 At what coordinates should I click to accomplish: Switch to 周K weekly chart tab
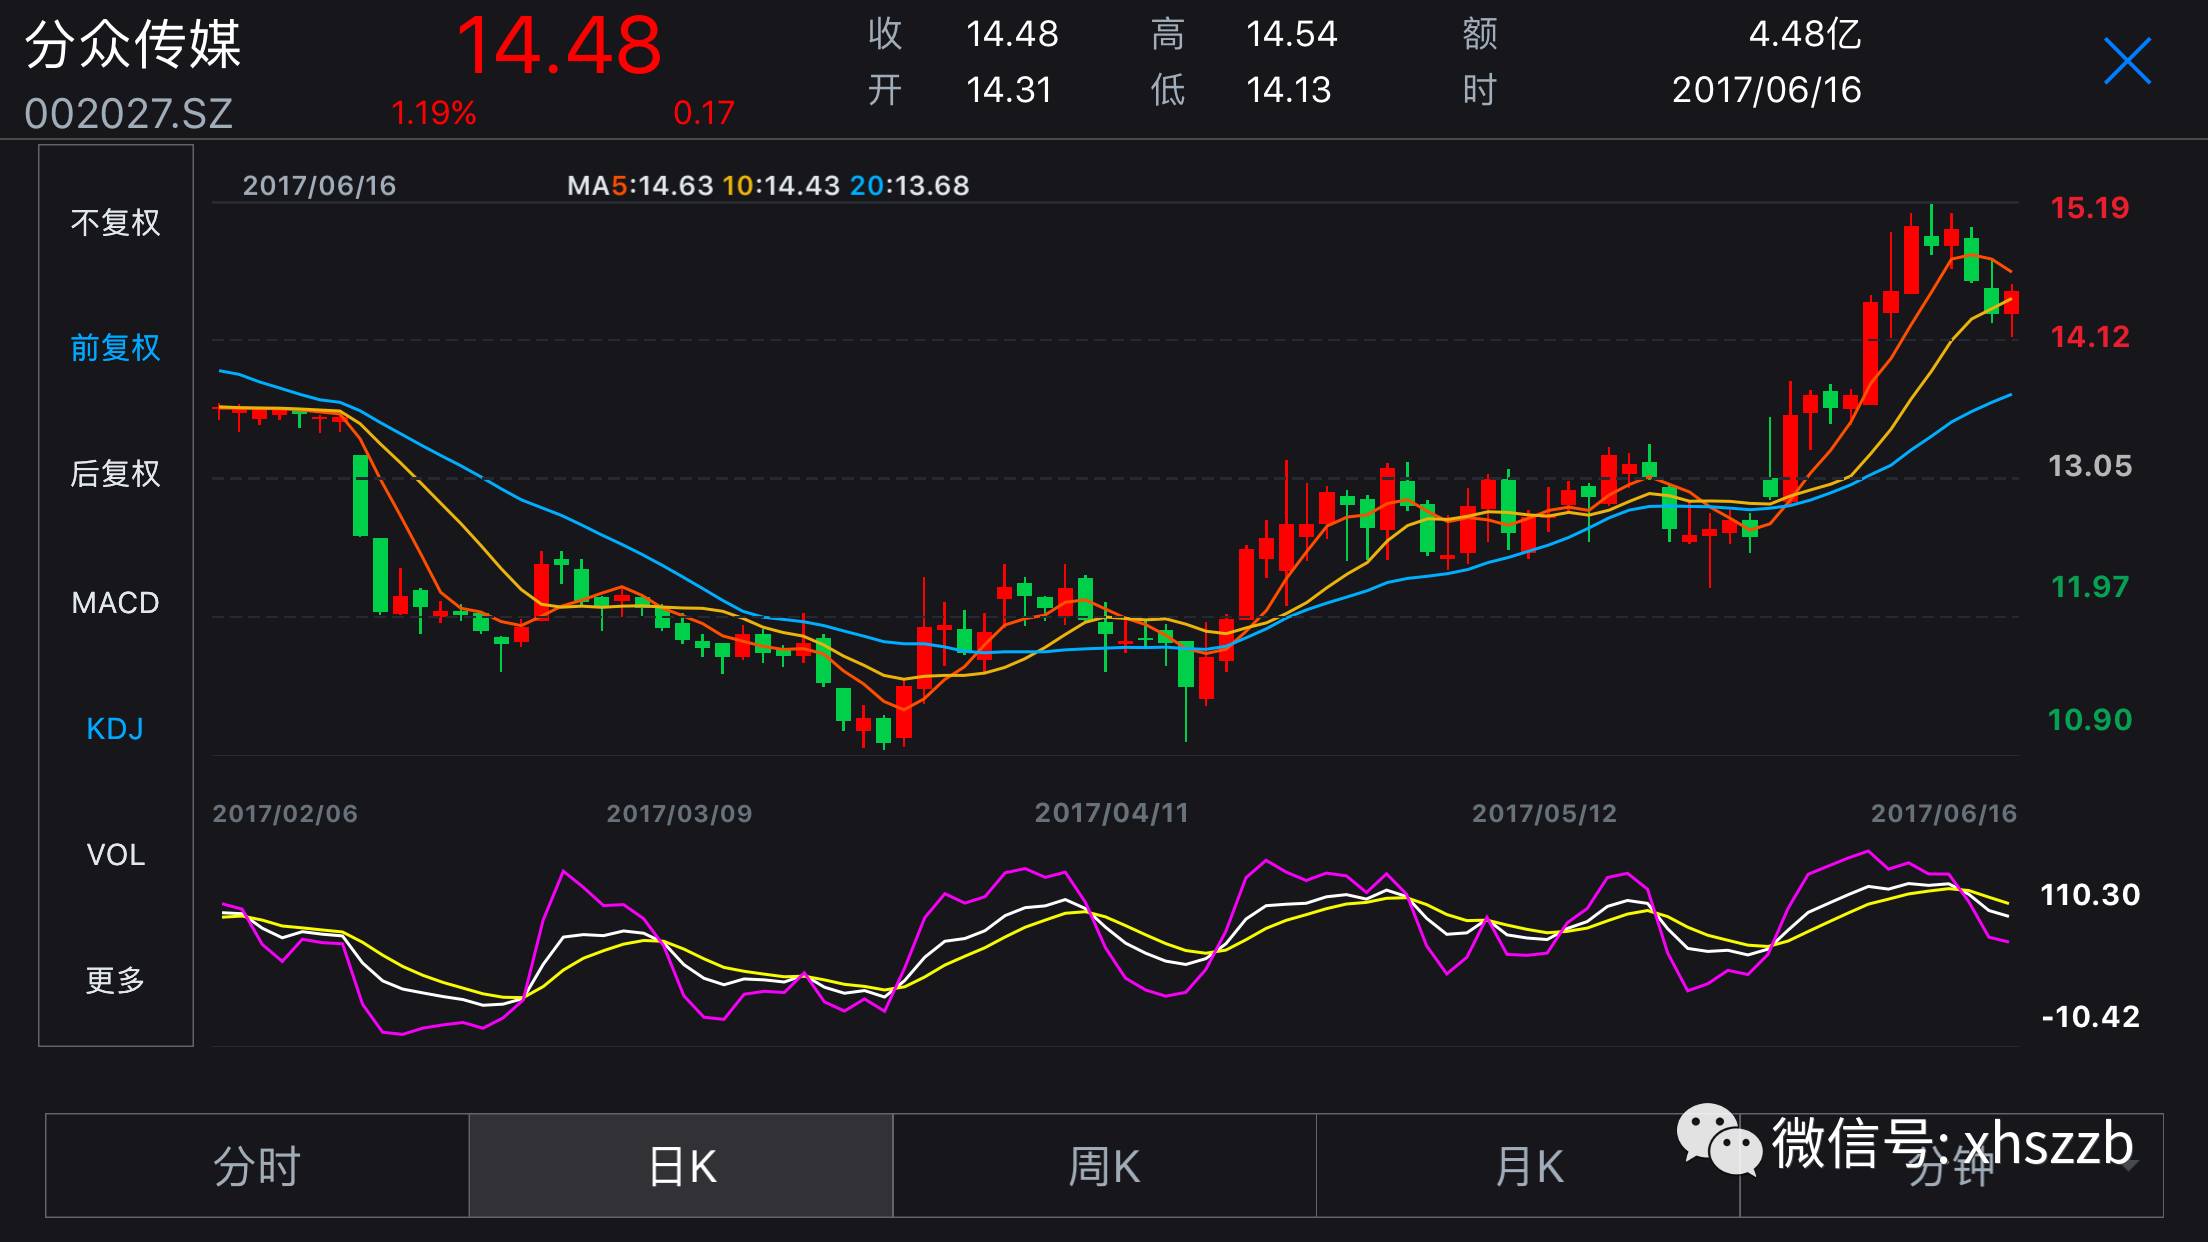click(1104, 1166)
